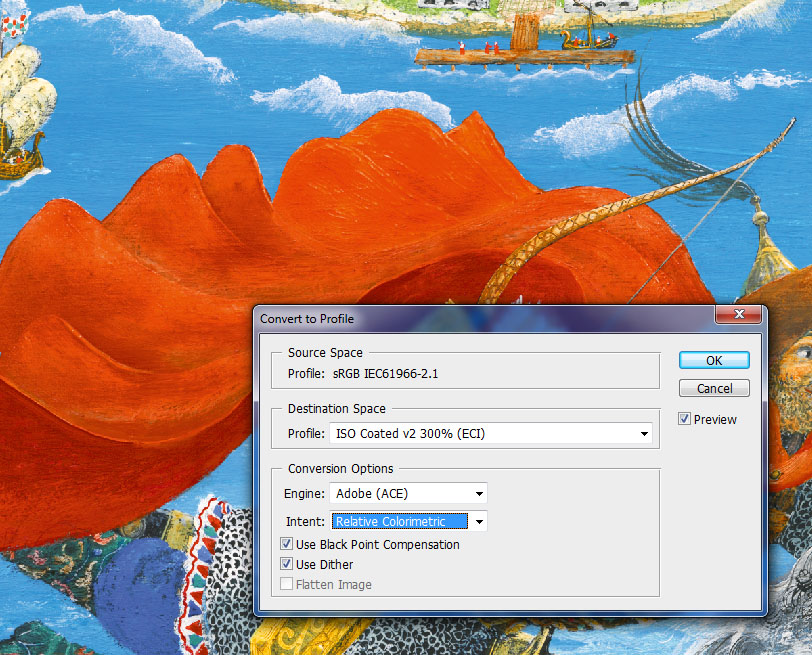This screenshot has width=812, height=655.
Task: Click the Conversion Options group label
Action: point(340,469)
